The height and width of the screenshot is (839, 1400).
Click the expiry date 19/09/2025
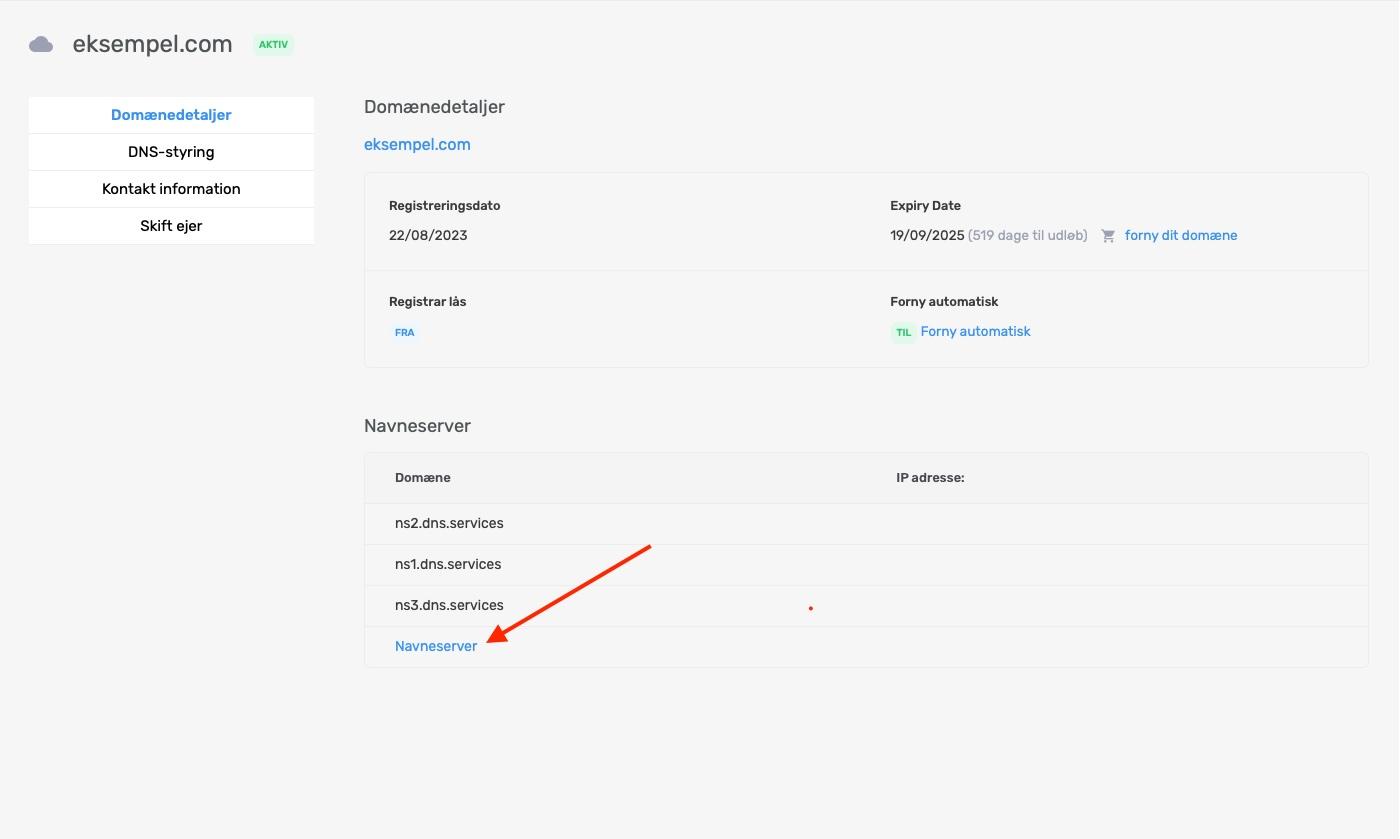click(x=927, y=235)
